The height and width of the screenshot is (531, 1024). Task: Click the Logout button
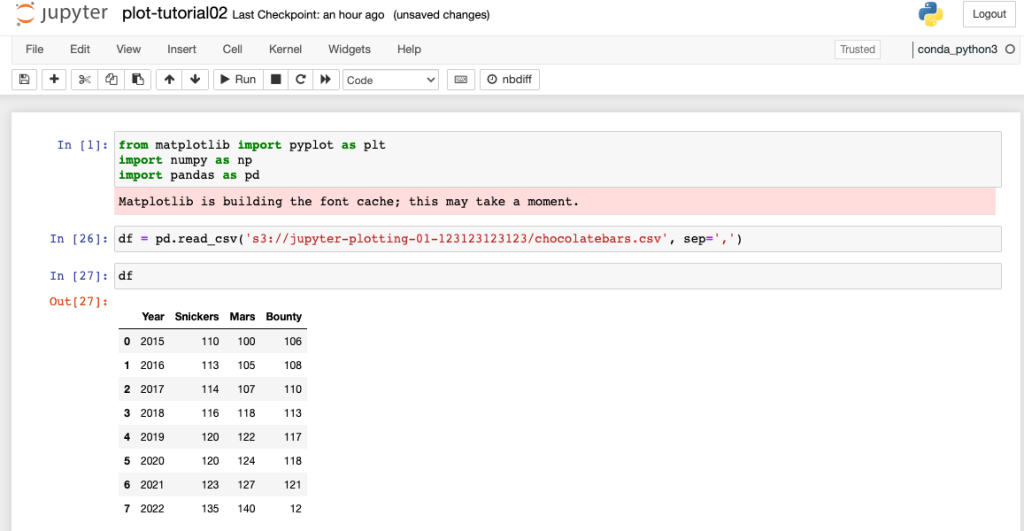(x=988, y=14)
